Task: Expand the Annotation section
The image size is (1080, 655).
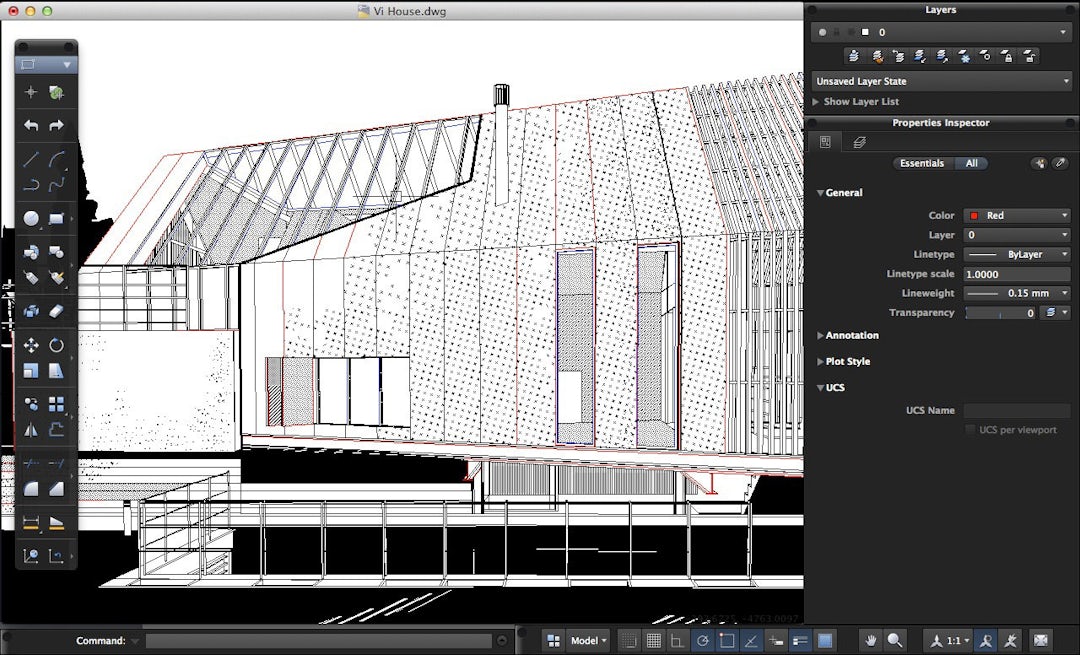Action: tap(850, 335)
